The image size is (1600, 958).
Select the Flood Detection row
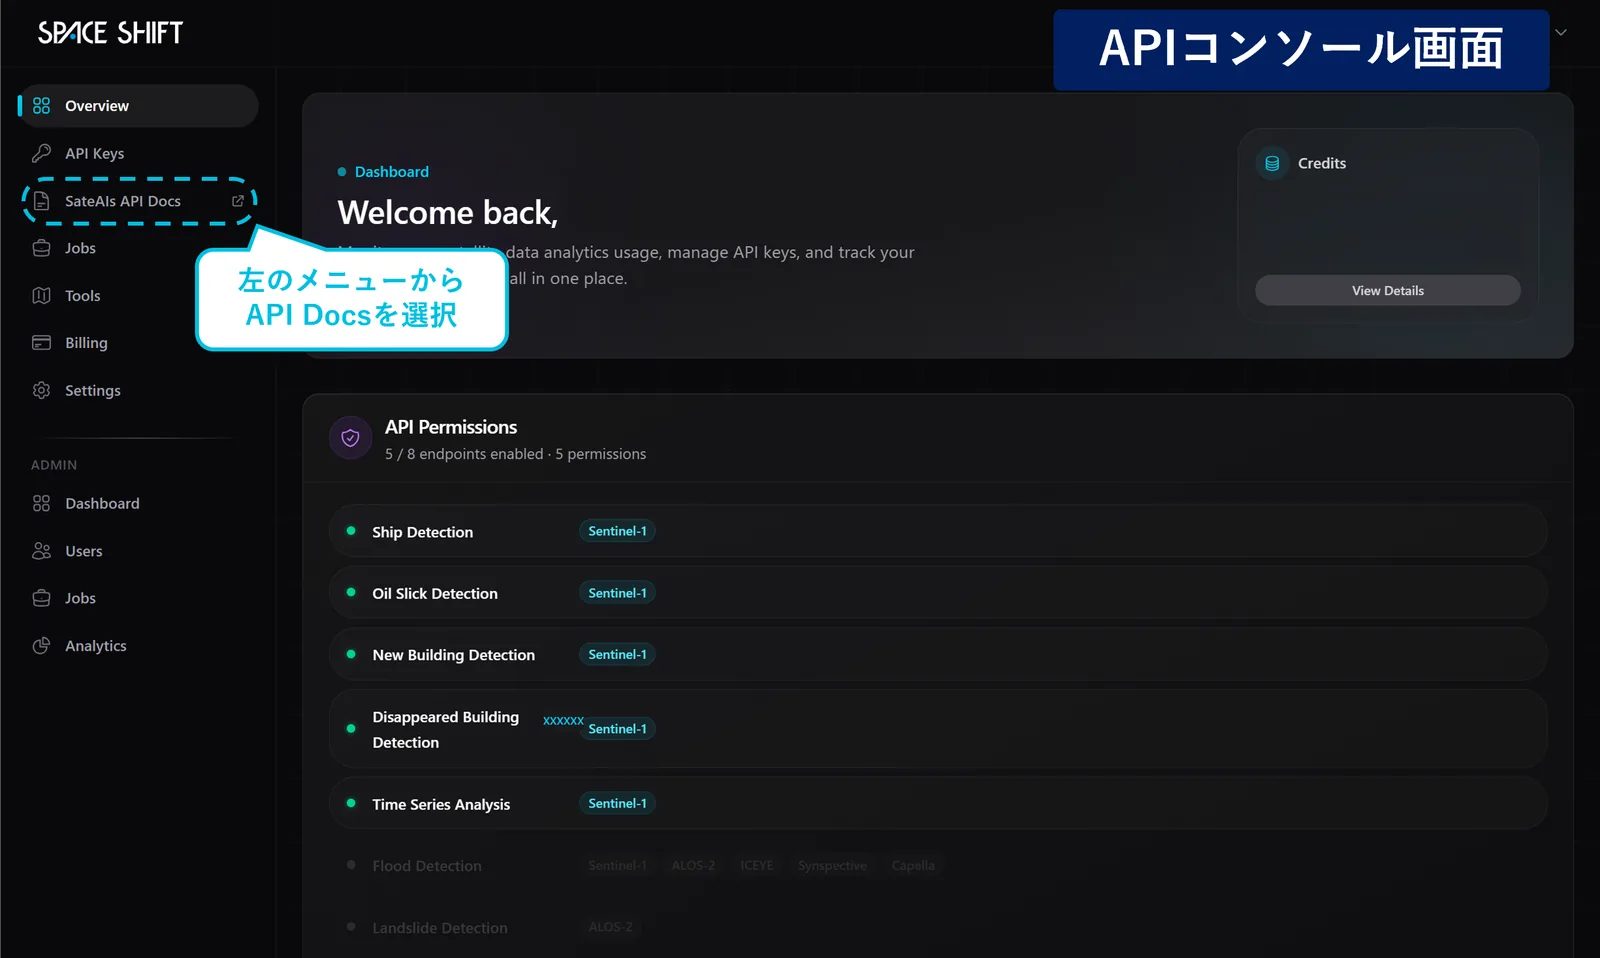coord(938,865)
